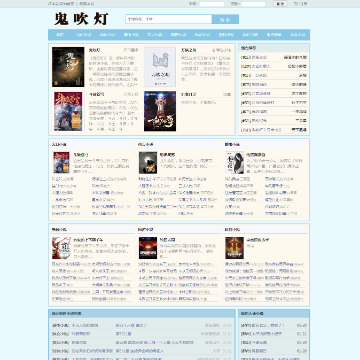Open the red-titled fantasy cover in featured section
The image size is (360, 360).
coord(68,111)
